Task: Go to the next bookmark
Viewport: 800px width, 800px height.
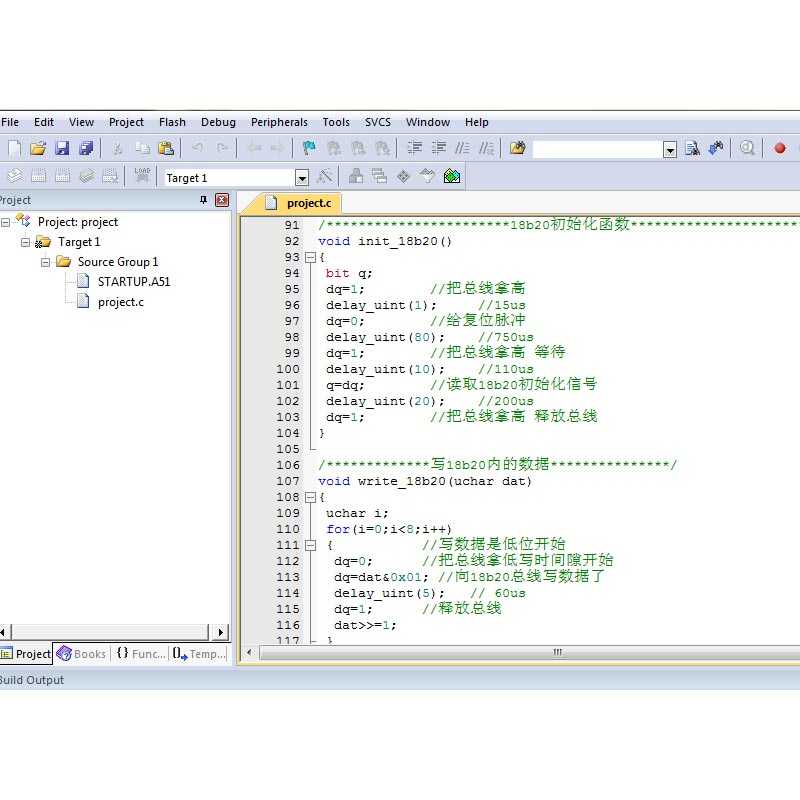Action: 358,148
